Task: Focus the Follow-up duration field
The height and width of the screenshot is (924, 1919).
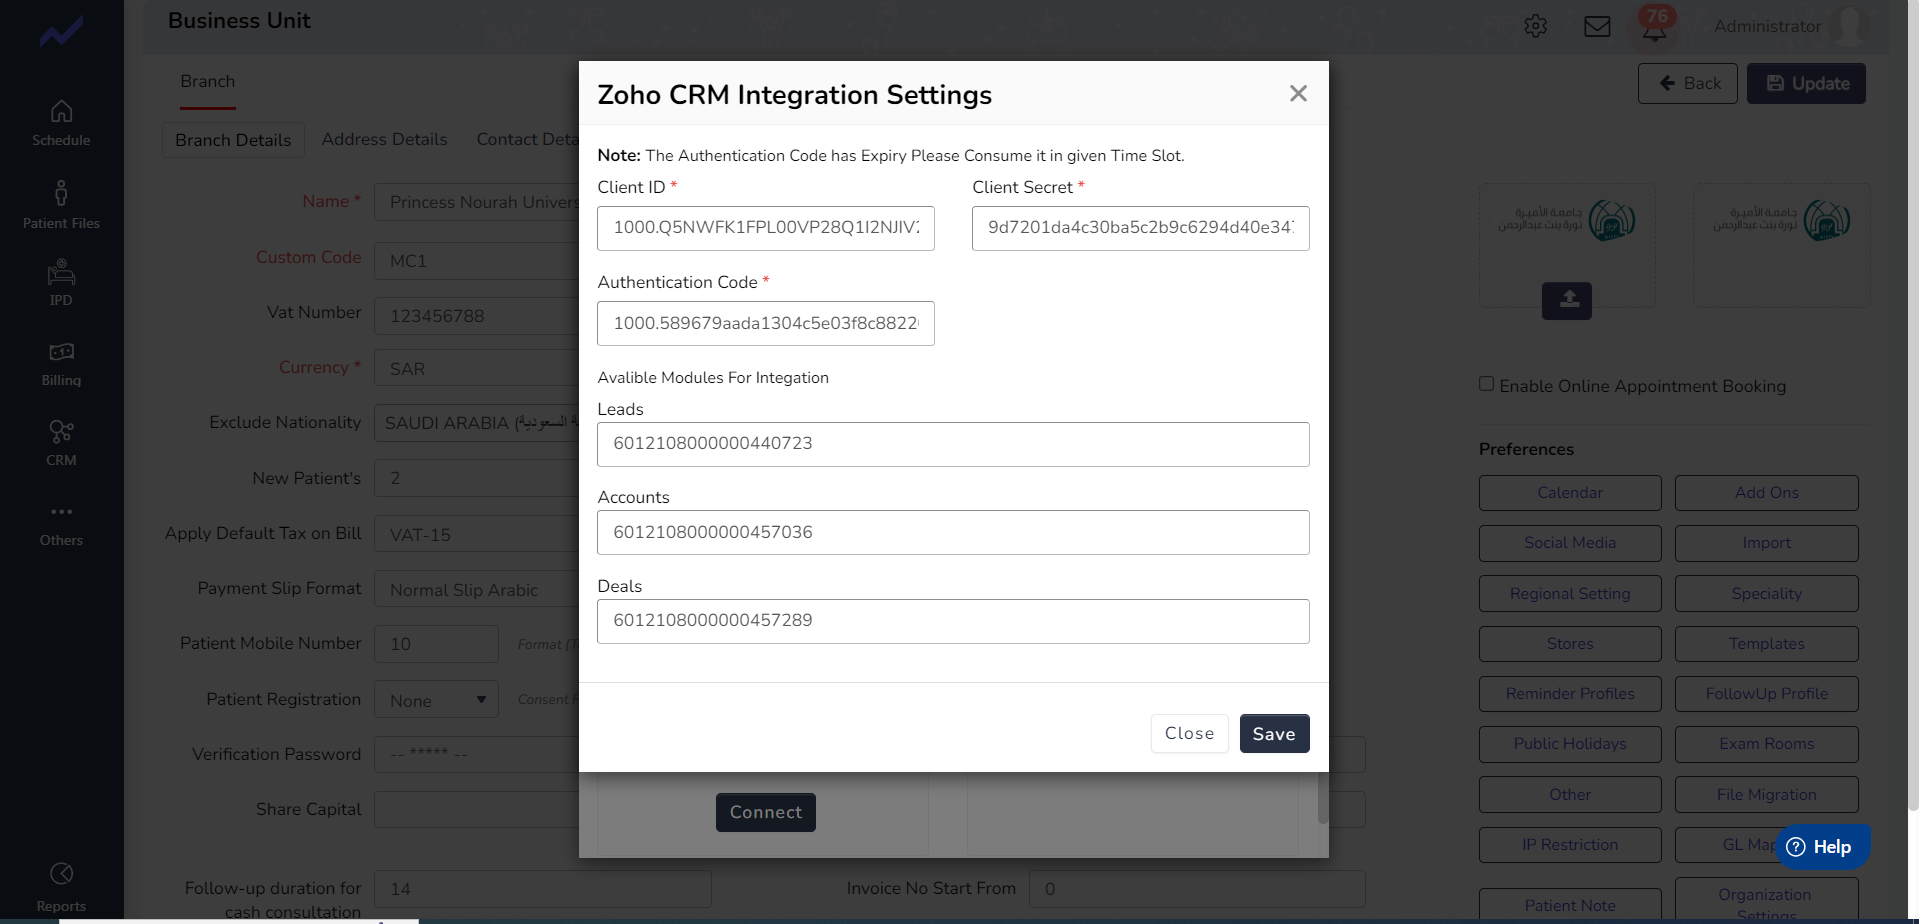Action: 542,889
